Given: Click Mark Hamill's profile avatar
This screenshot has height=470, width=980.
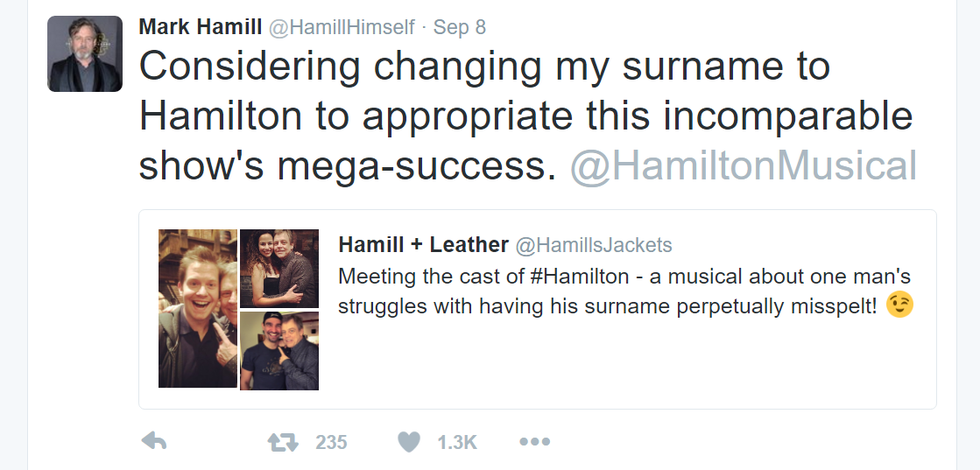Looking at the screenshot, I should point(85,54).
